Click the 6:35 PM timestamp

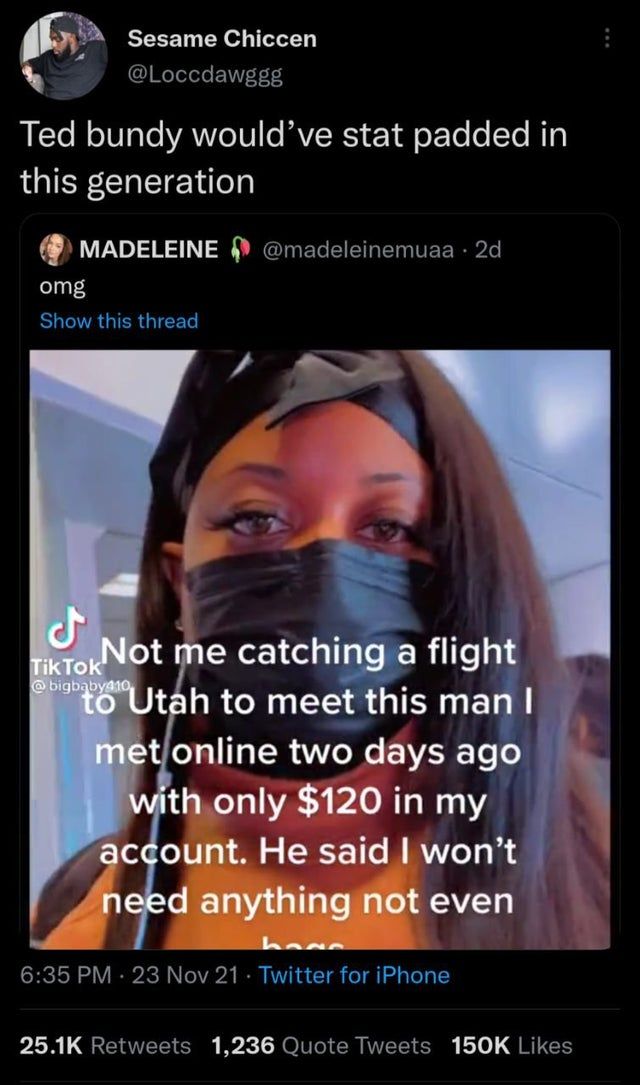pyautogui.click(x=66, y=975)
